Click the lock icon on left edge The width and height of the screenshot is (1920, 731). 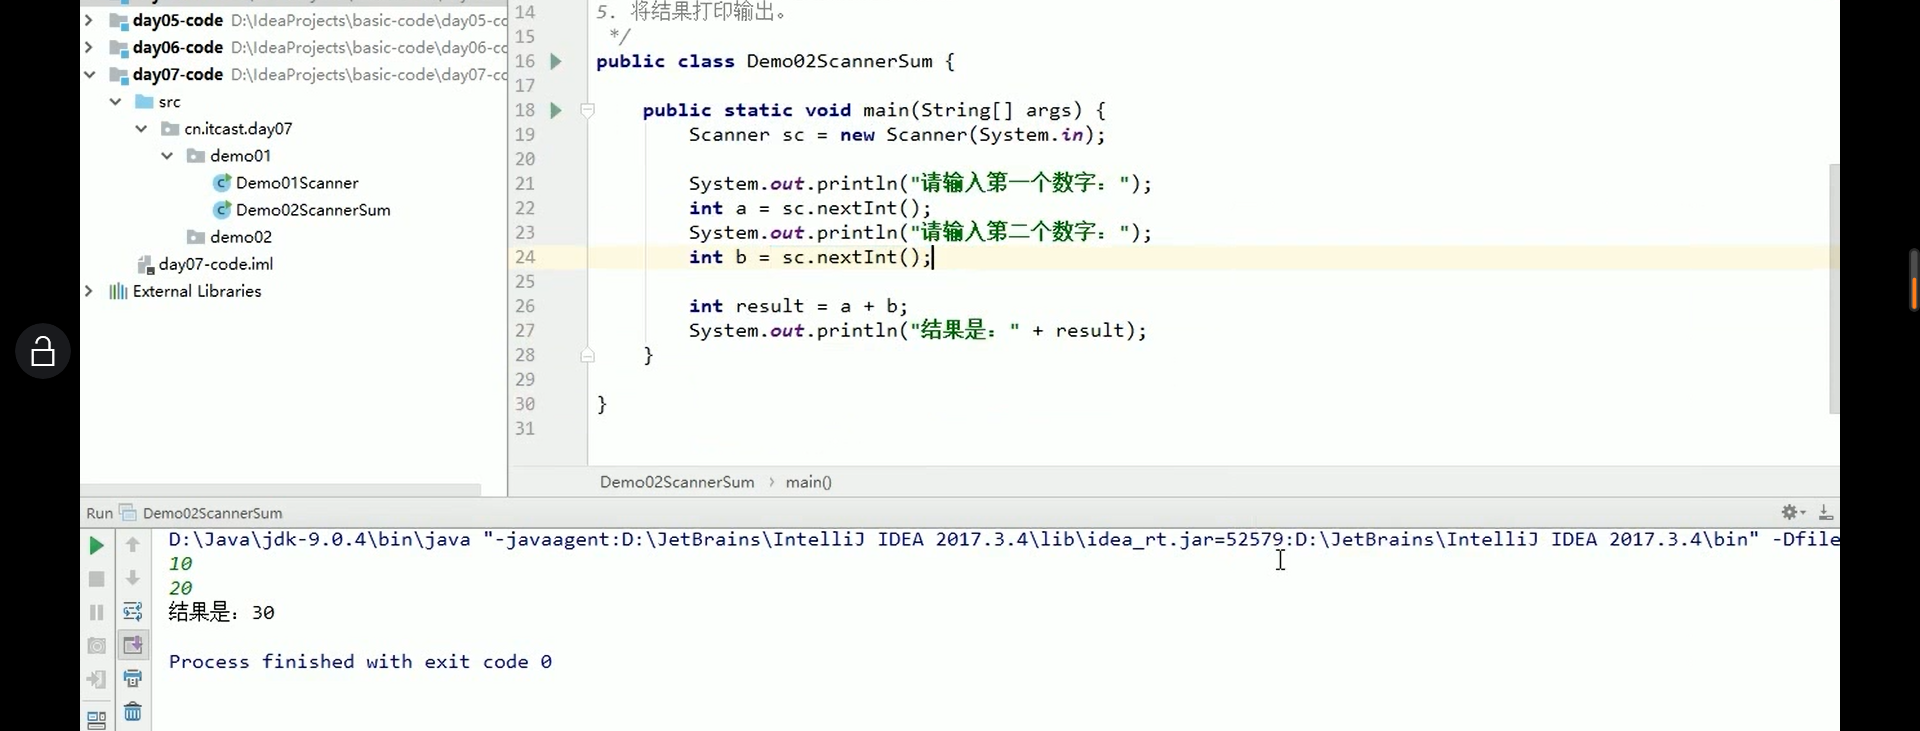pyautogui.click(x=43, y=351)
